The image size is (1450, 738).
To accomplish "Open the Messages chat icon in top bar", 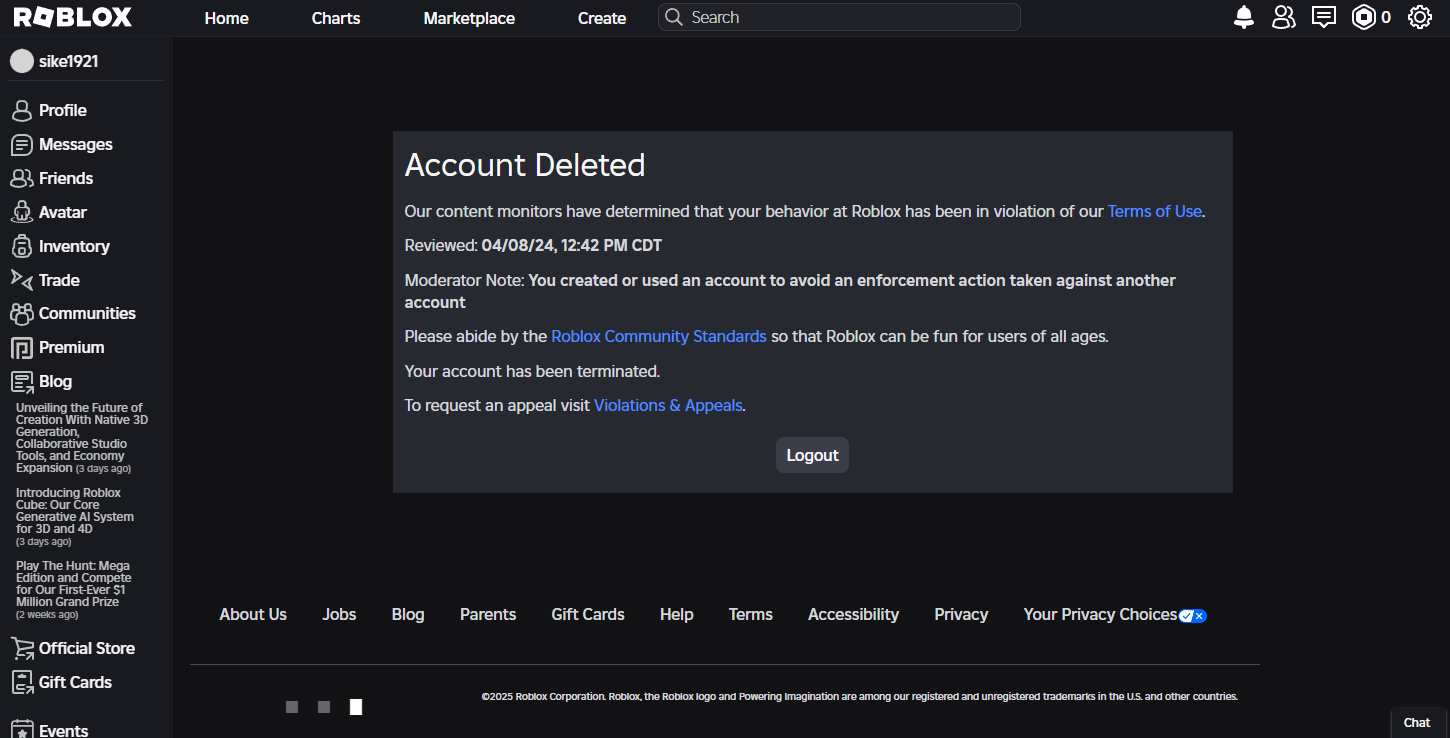I will 1323,17.
